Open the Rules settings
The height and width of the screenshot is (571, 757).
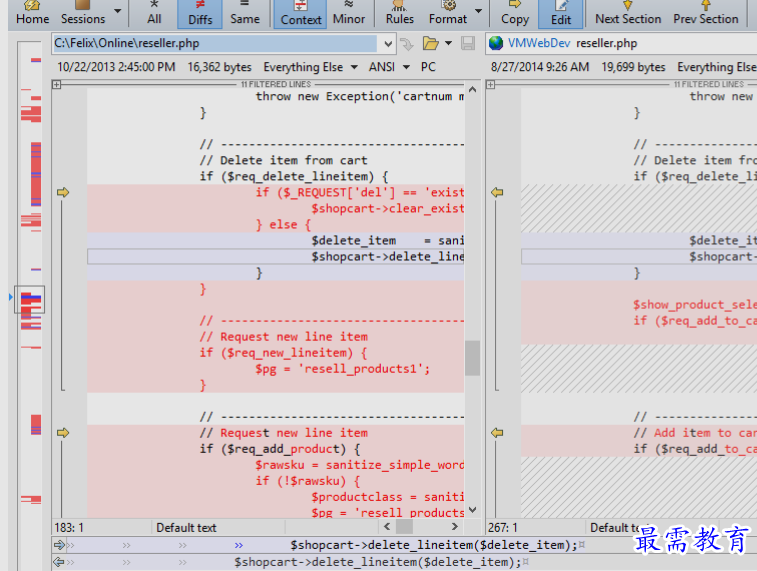399,14
